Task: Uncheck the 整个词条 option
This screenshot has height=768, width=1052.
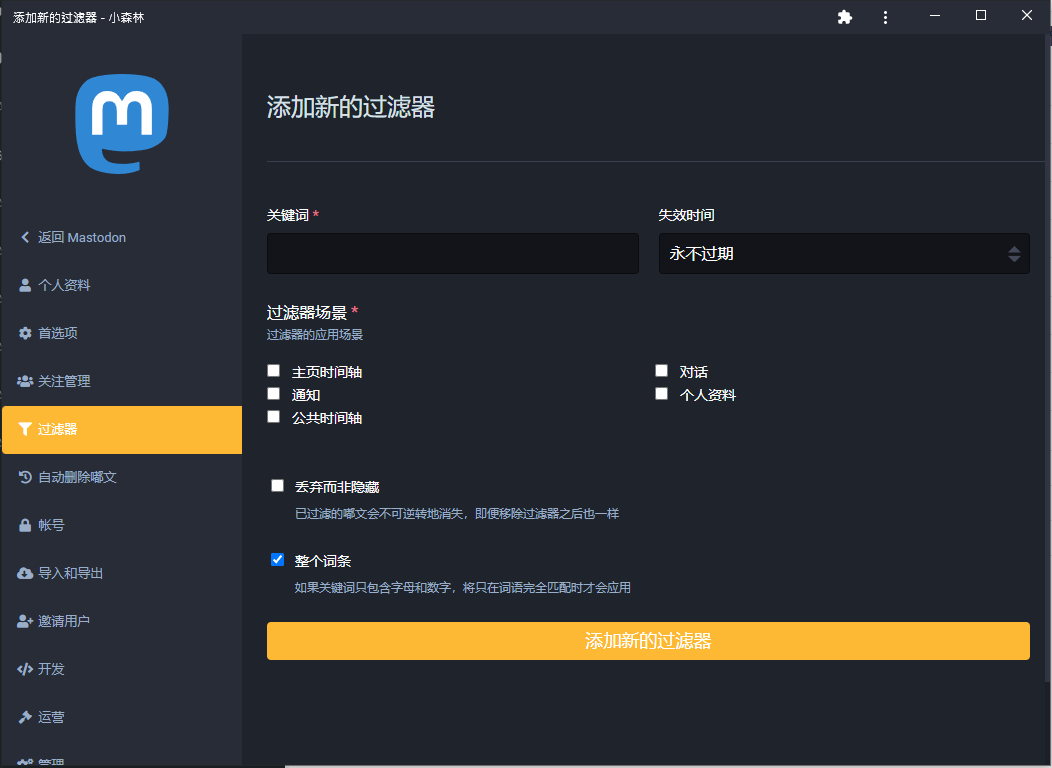Action: pos(278,560)
